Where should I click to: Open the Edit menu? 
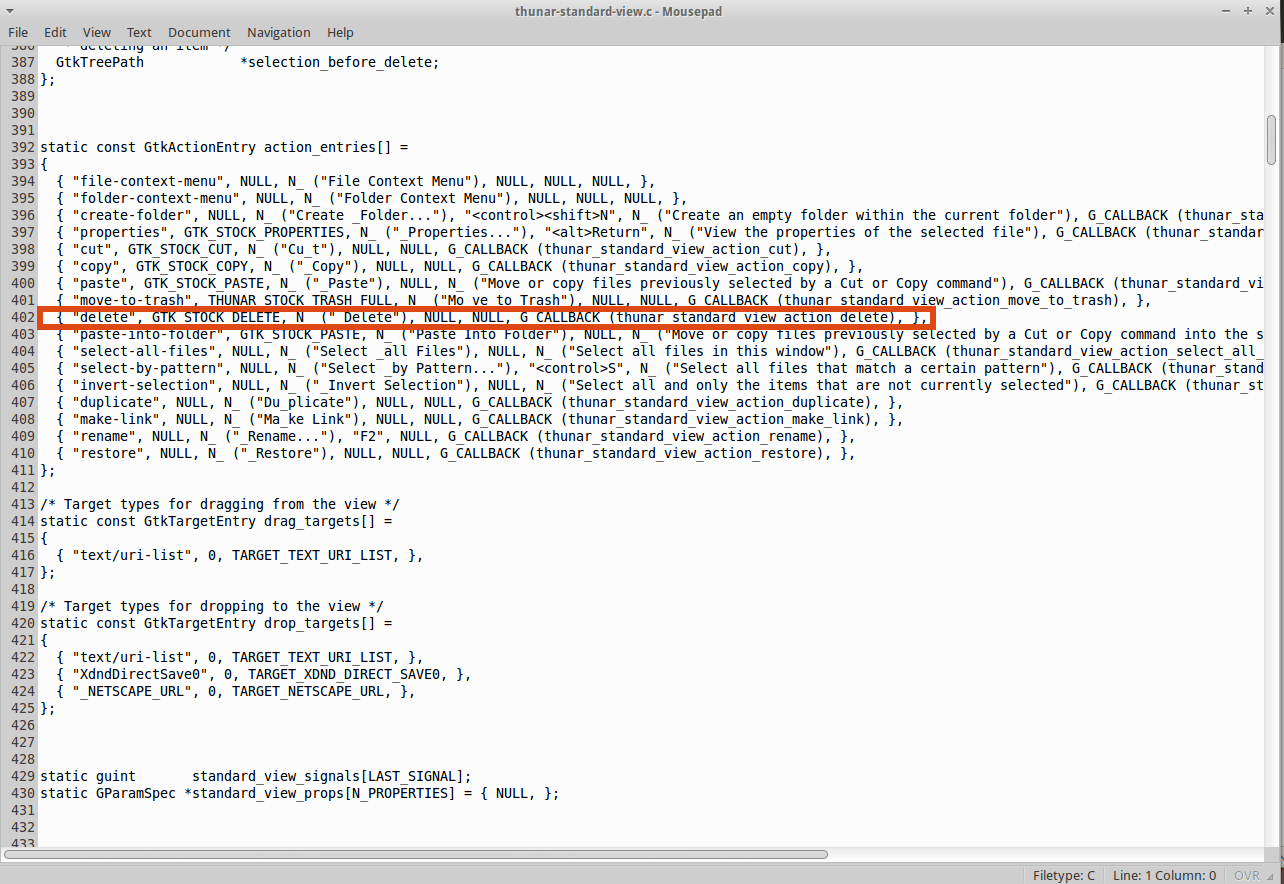pyautogui.click(x=55, y=32)
